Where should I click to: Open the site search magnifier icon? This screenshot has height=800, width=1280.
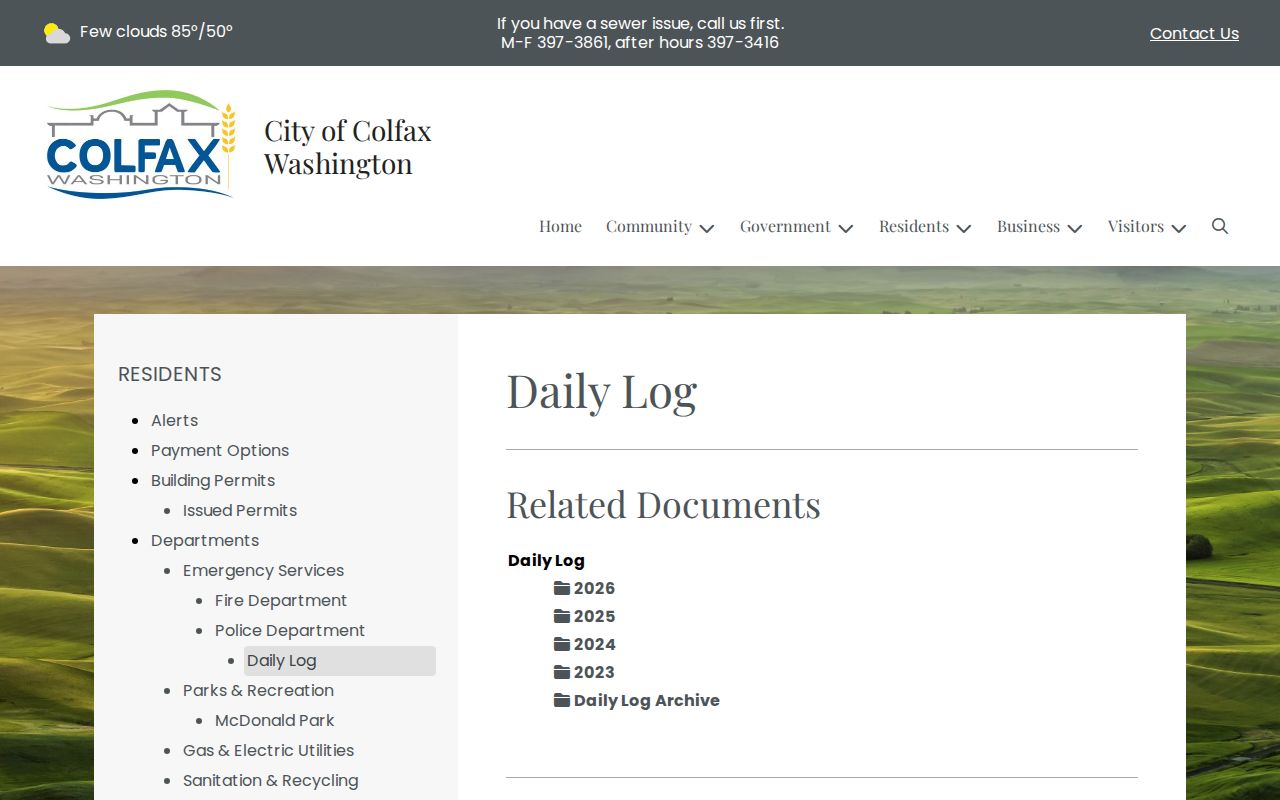(1219, 226)
